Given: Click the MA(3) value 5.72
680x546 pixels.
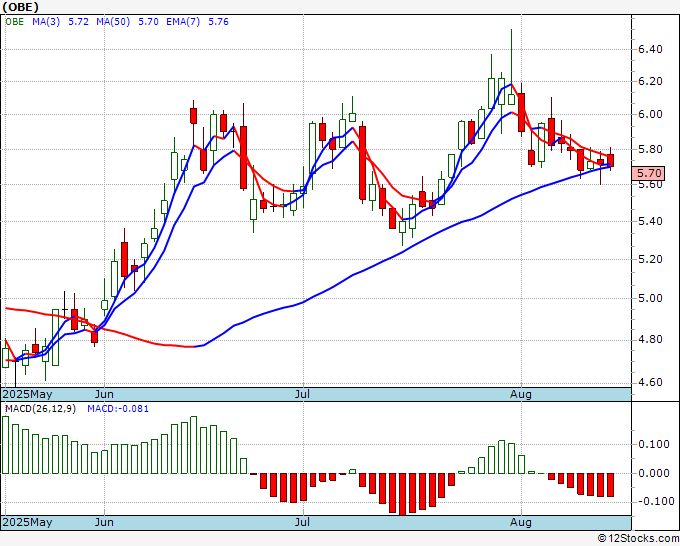Looking at the screenshot, I should [78, 22].
